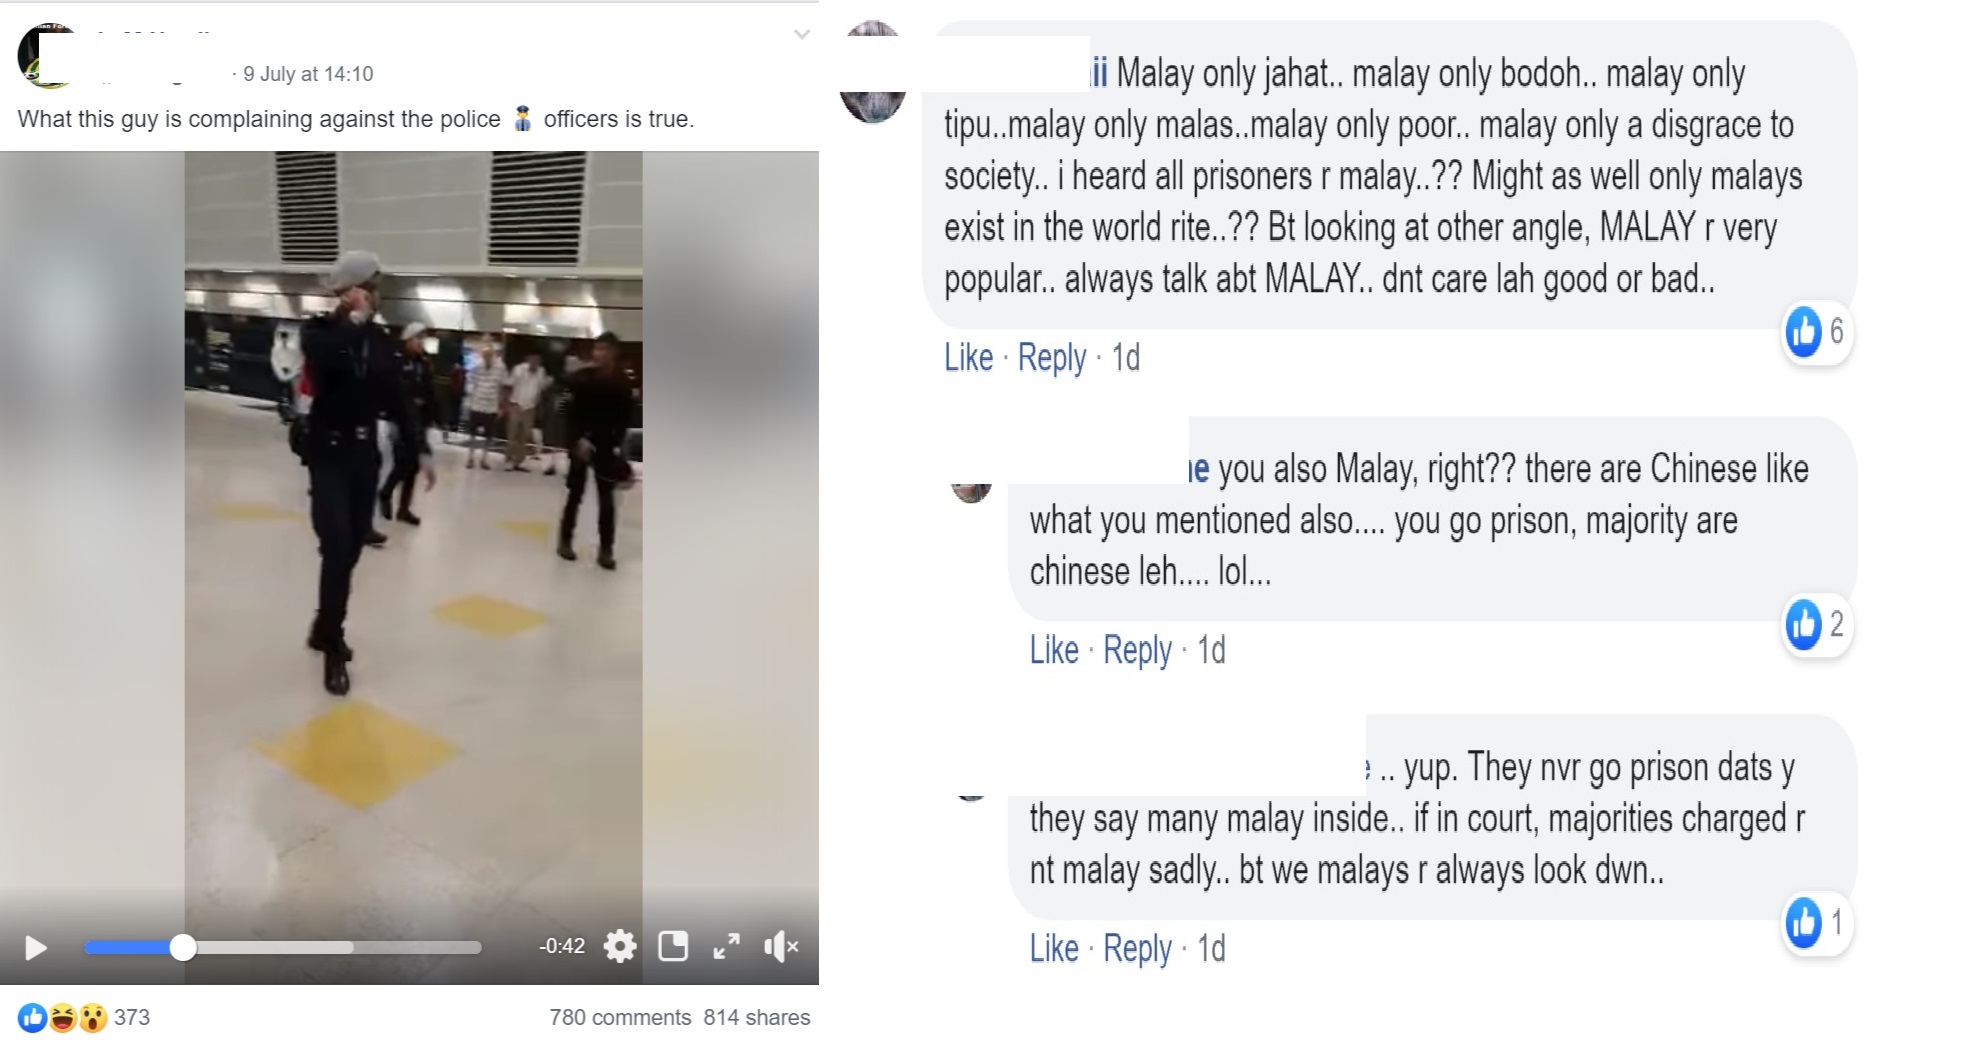Viewport: 1974px width, 1043px height.
Task: Play the video with the play button
Action: click(36, 947)
